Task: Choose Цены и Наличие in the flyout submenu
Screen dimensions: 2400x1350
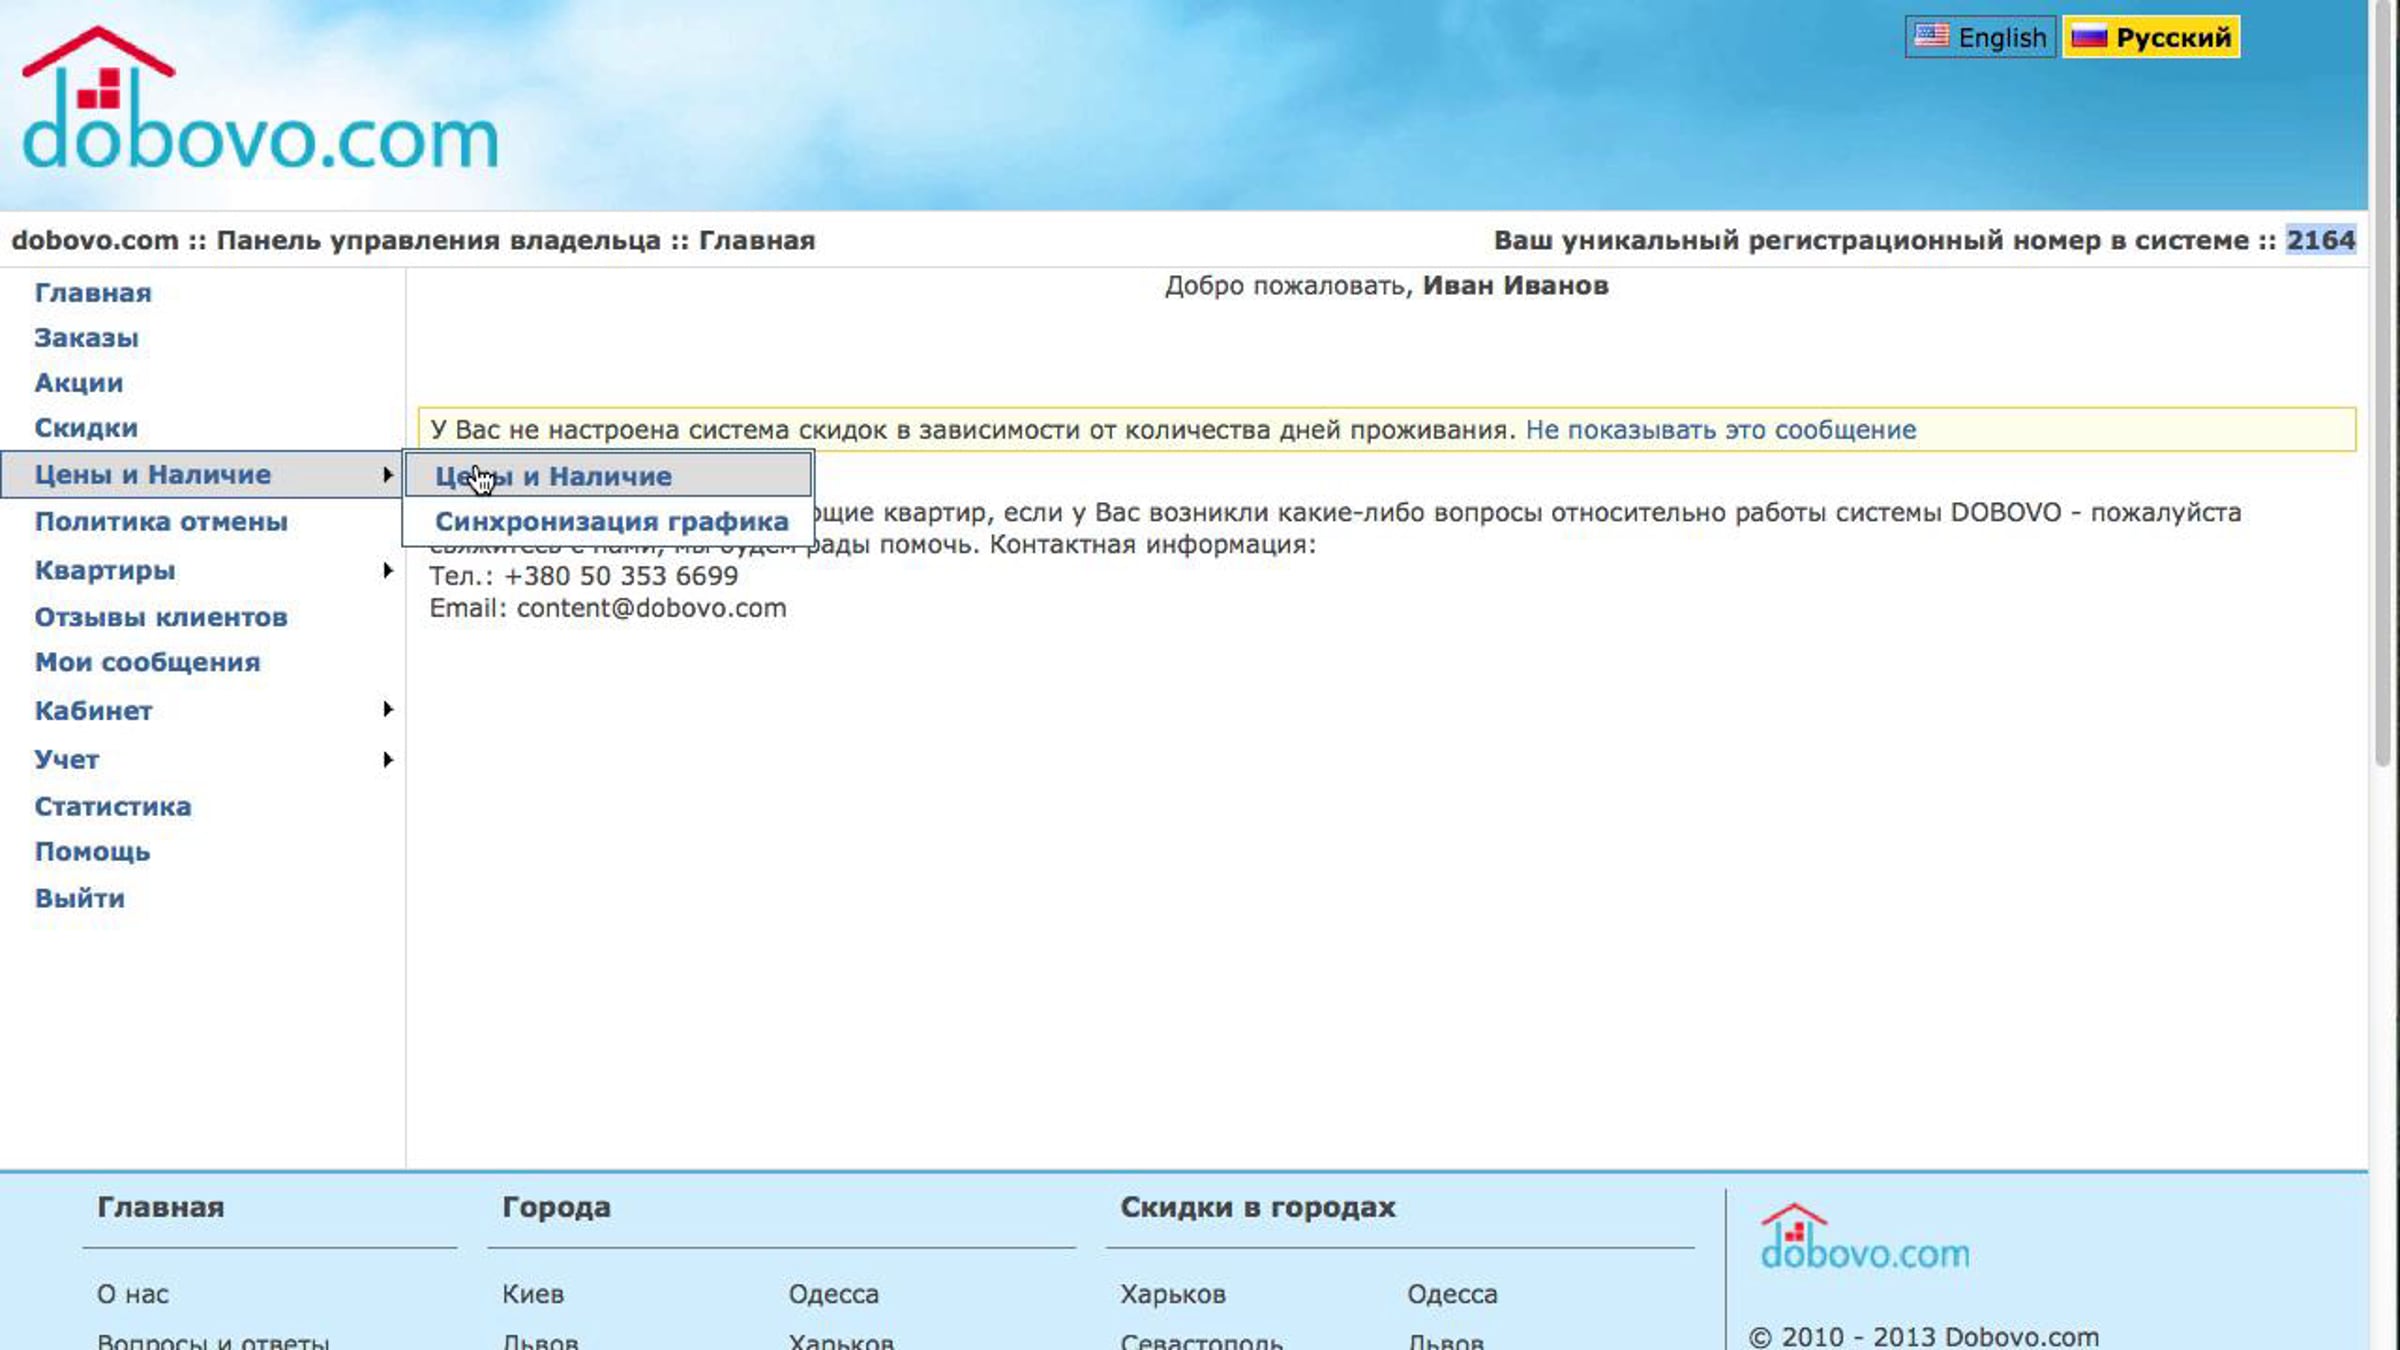Action: click(608, 475)
